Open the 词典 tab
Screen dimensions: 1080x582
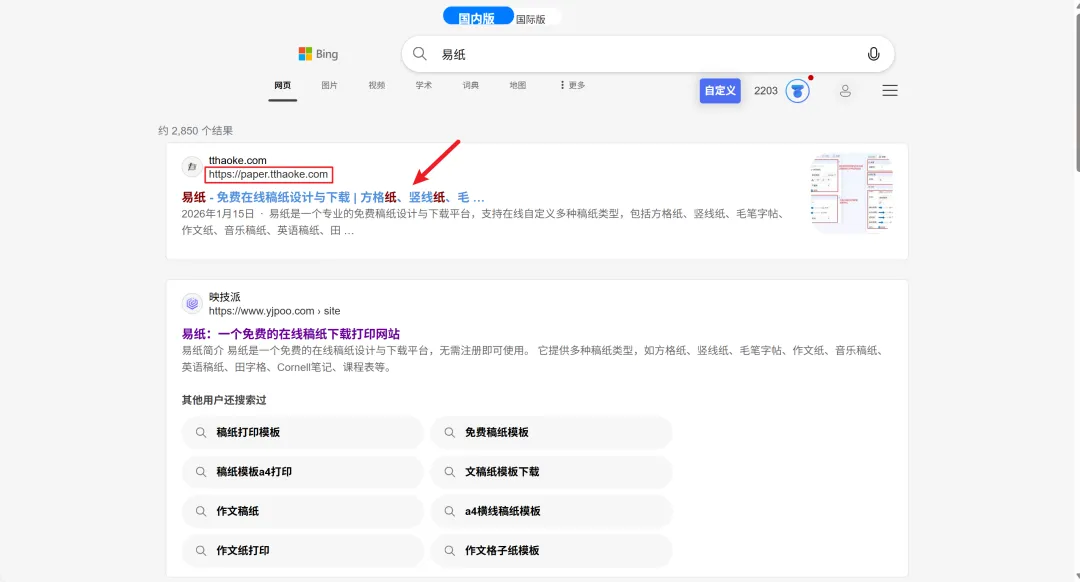coord(470,85)
